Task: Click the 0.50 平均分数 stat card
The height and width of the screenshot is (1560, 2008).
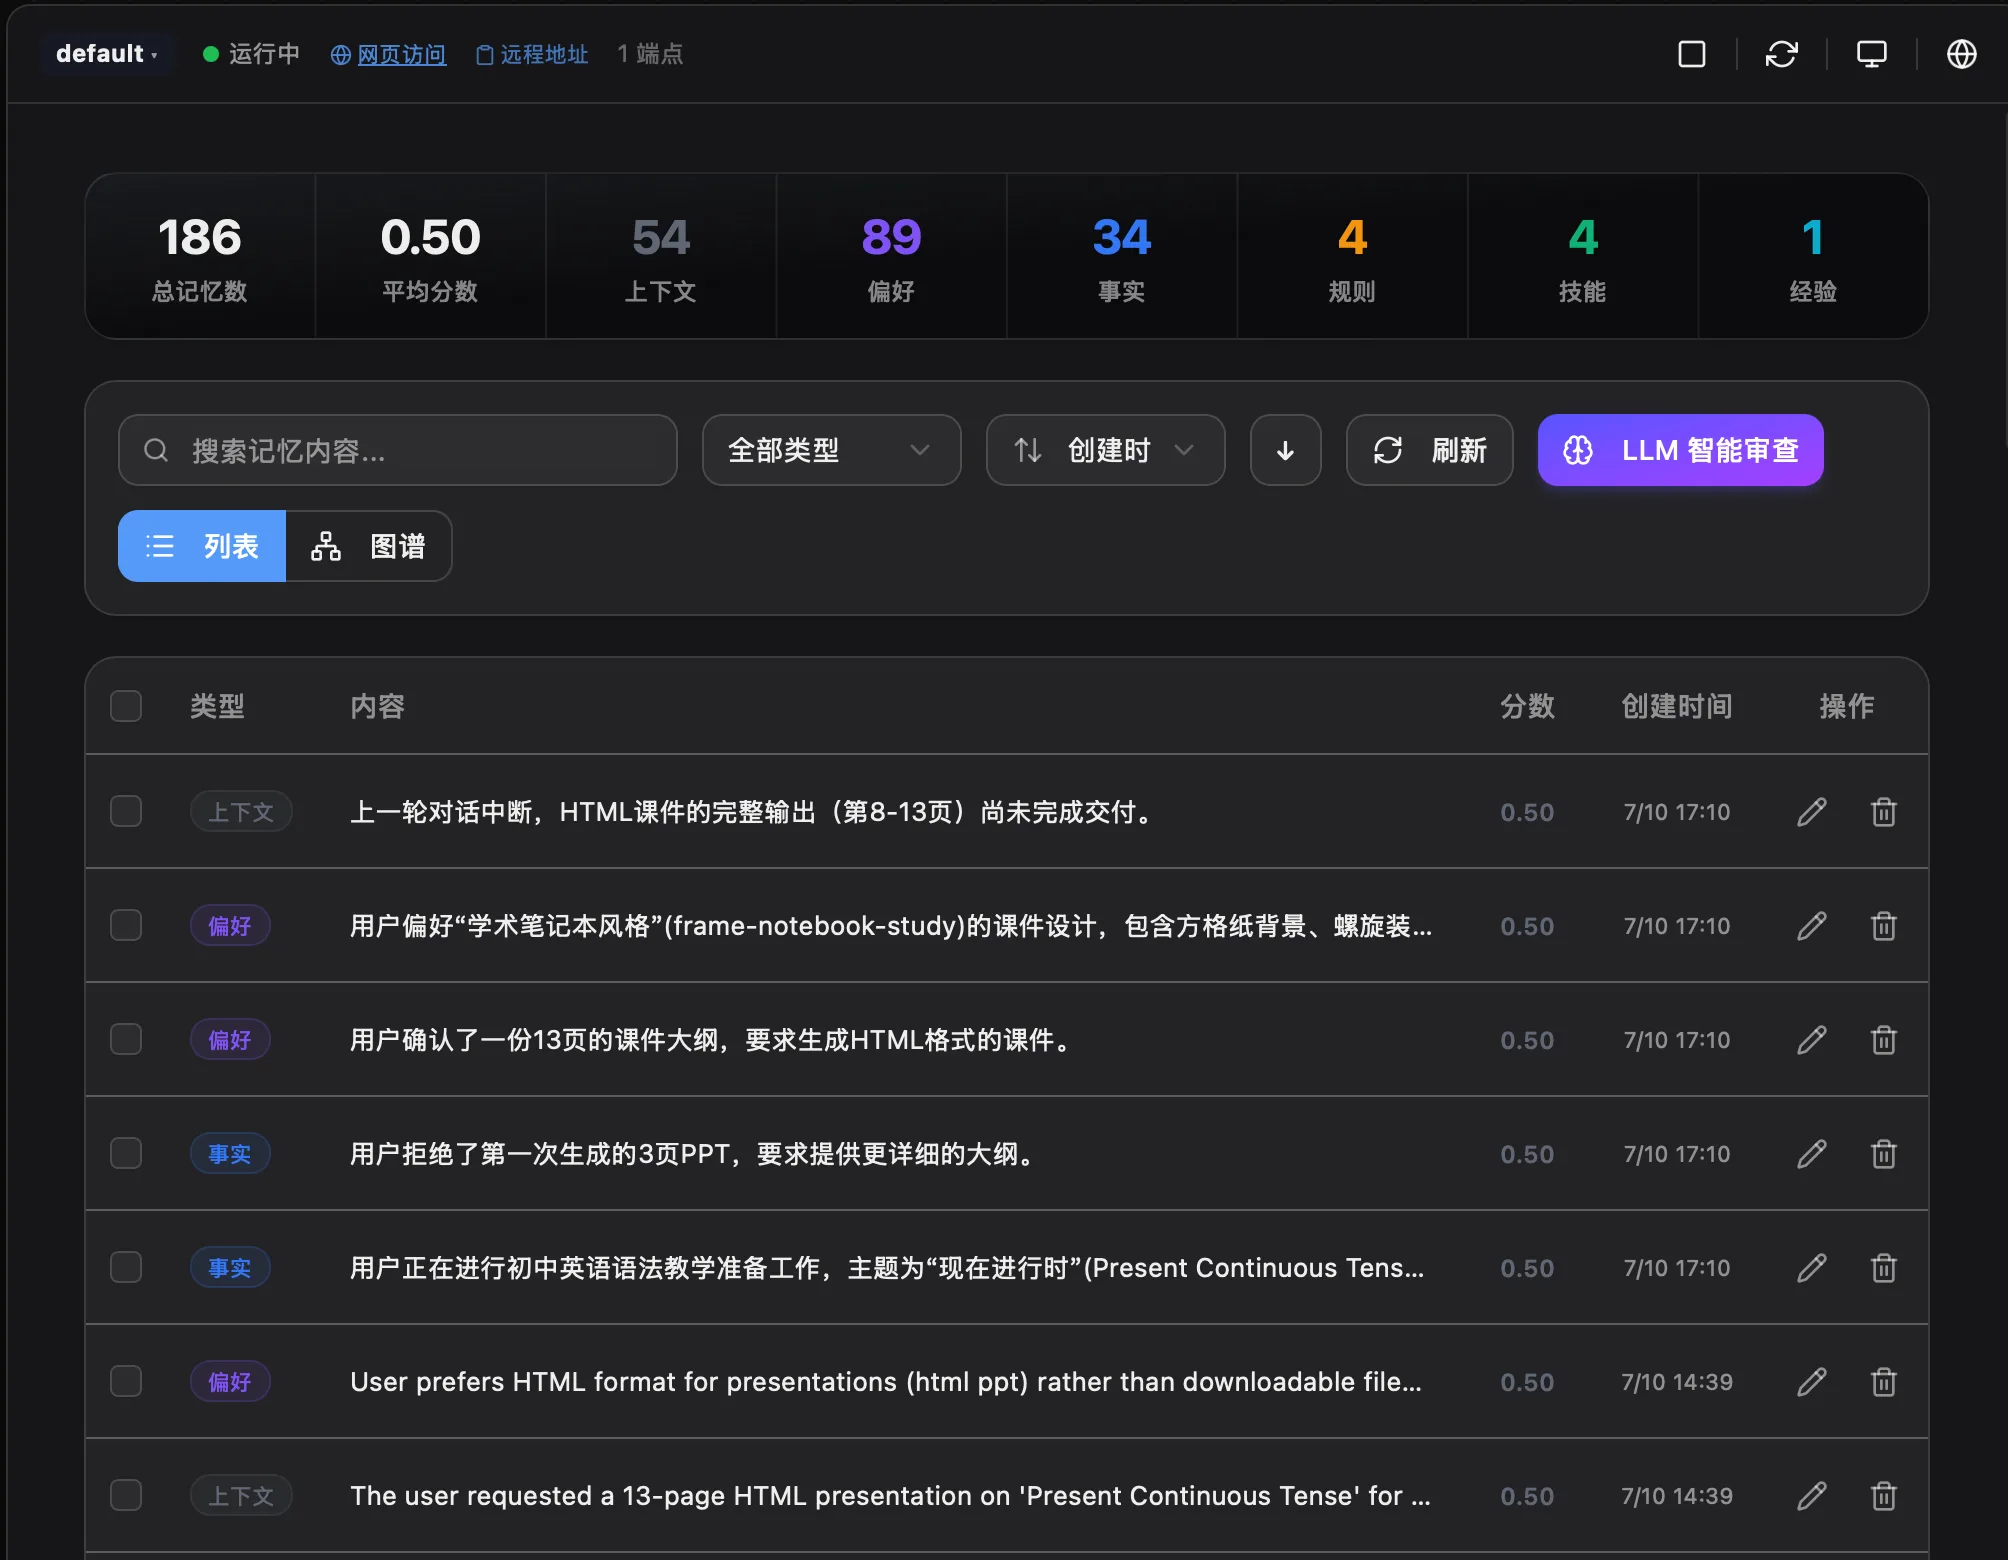Action: (x=430, y=257)
